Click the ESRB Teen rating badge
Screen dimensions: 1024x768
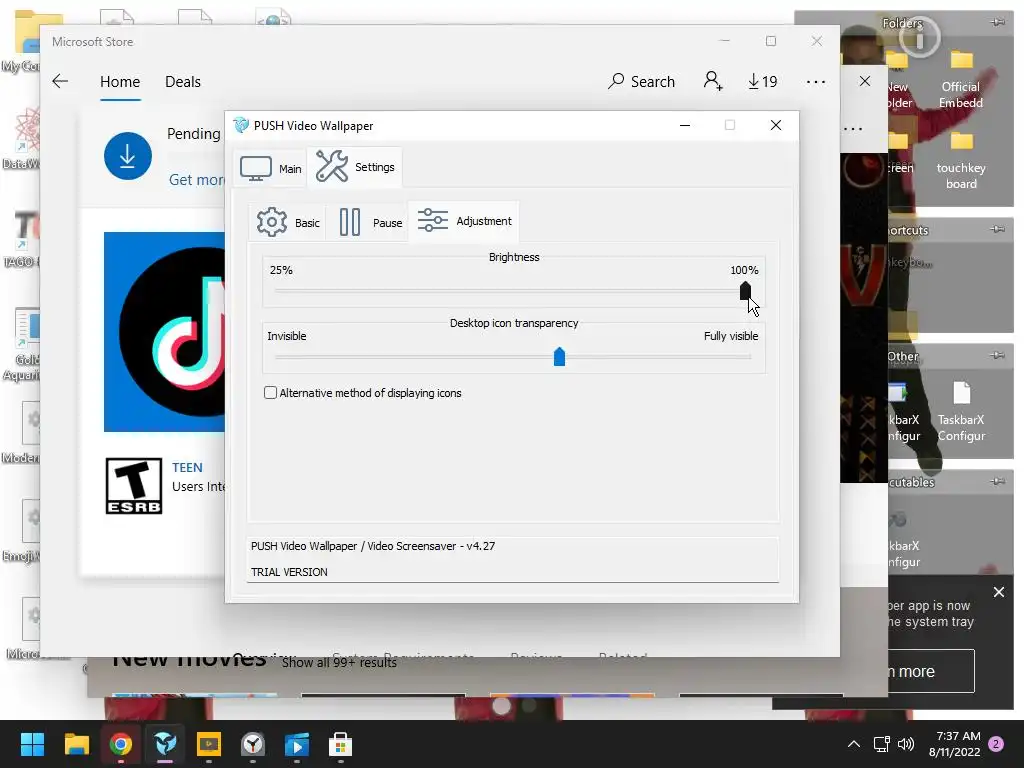134,486
